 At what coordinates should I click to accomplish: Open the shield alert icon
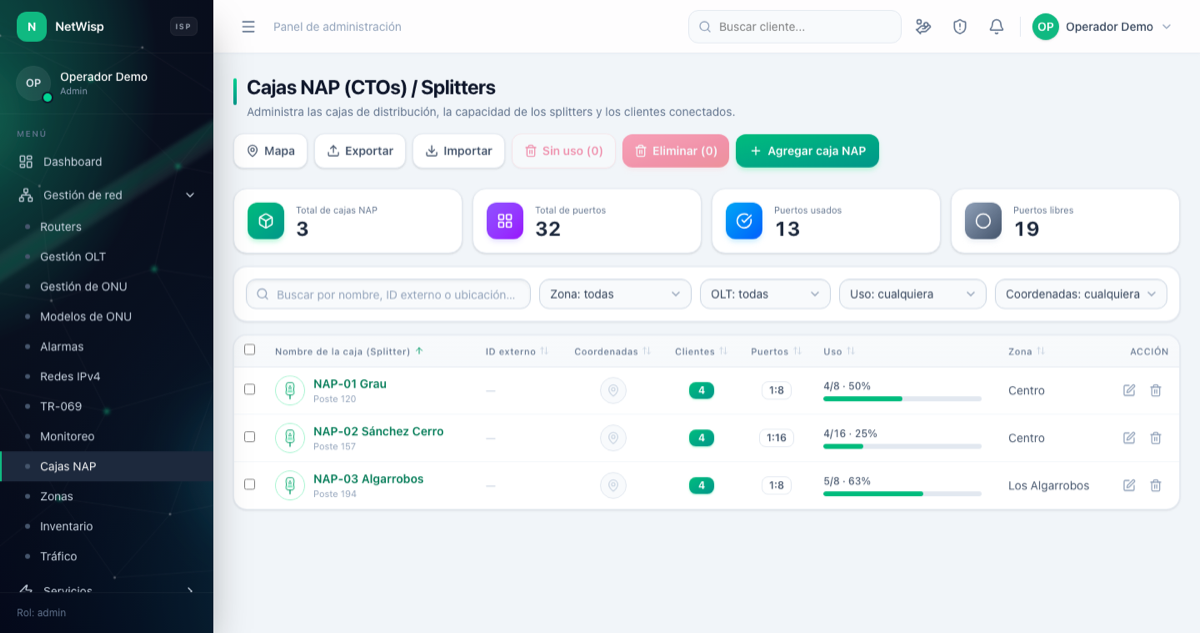pyautogui.click(x=960, y=27)
